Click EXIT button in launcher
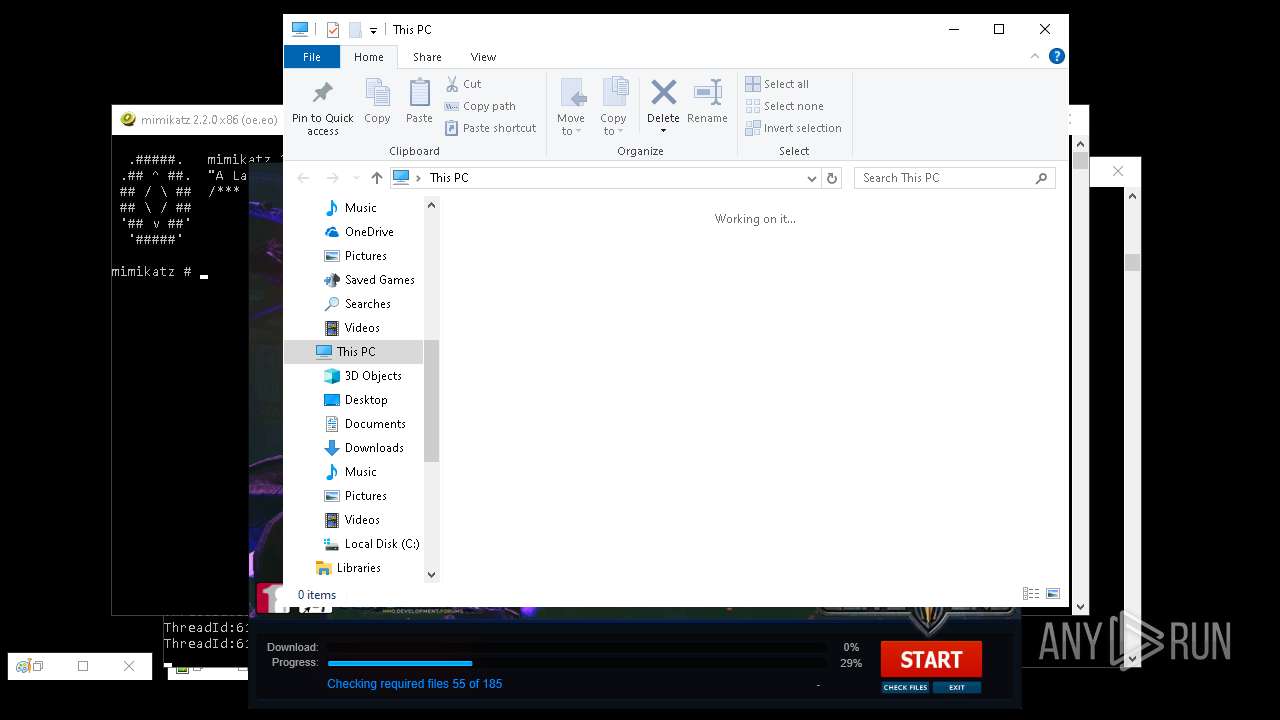Image resolution: width=1280 pixels, height=720 pixels. click(x=957, y=688)
